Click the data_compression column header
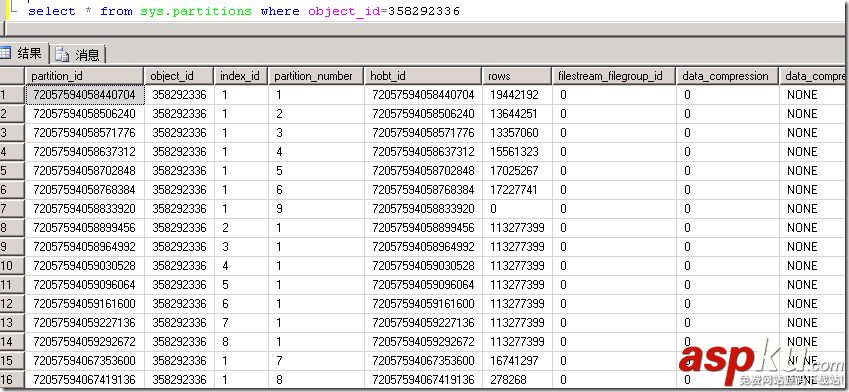The height and width of the screenshot is (392, 849). tap(727, 76)
